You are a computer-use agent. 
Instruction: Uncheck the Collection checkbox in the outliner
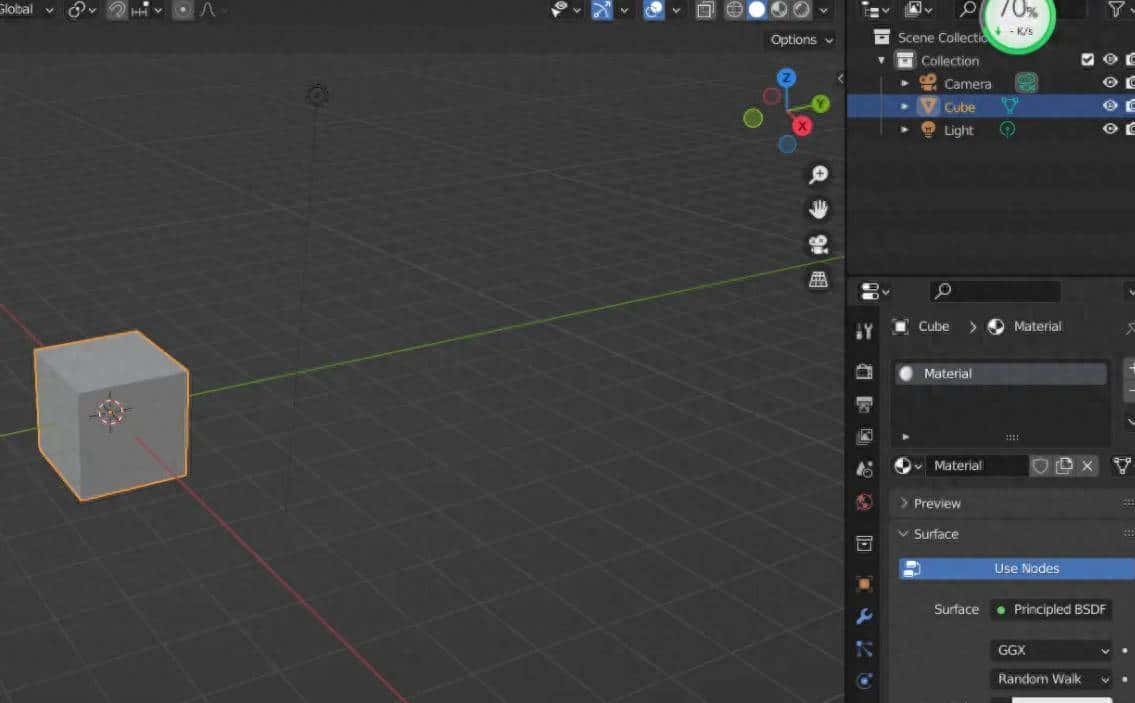(1088, 58)
